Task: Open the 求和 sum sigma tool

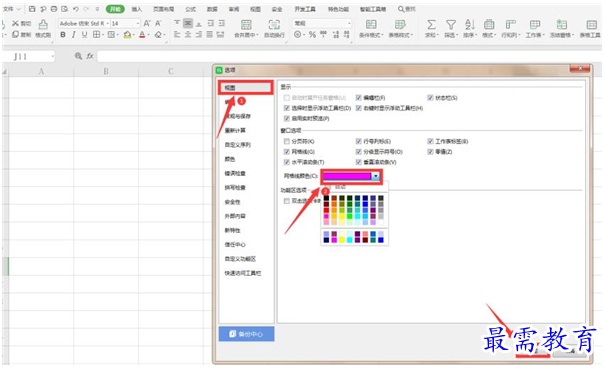Action: pyautogui.click(x=431, y=29)
